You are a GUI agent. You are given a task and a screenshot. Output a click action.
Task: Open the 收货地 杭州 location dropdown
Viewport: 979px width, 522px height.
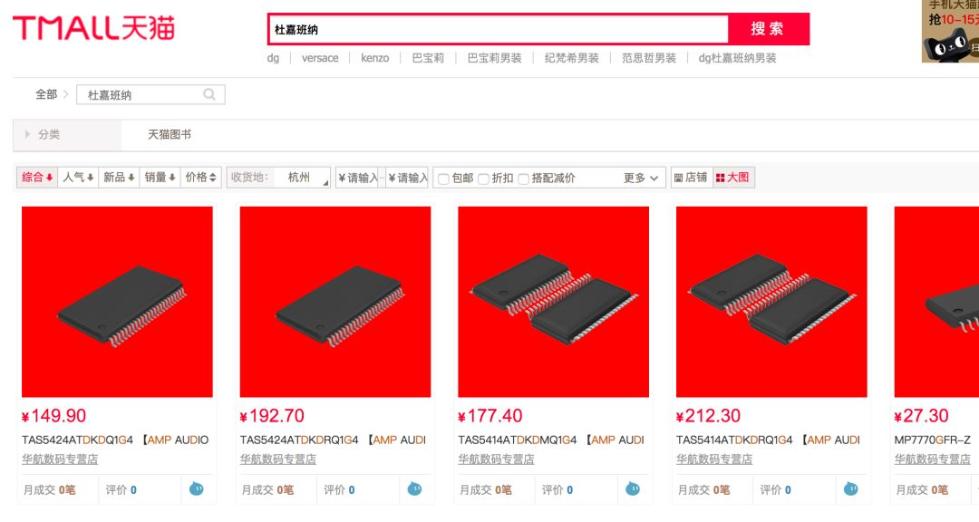coord(278,177)
